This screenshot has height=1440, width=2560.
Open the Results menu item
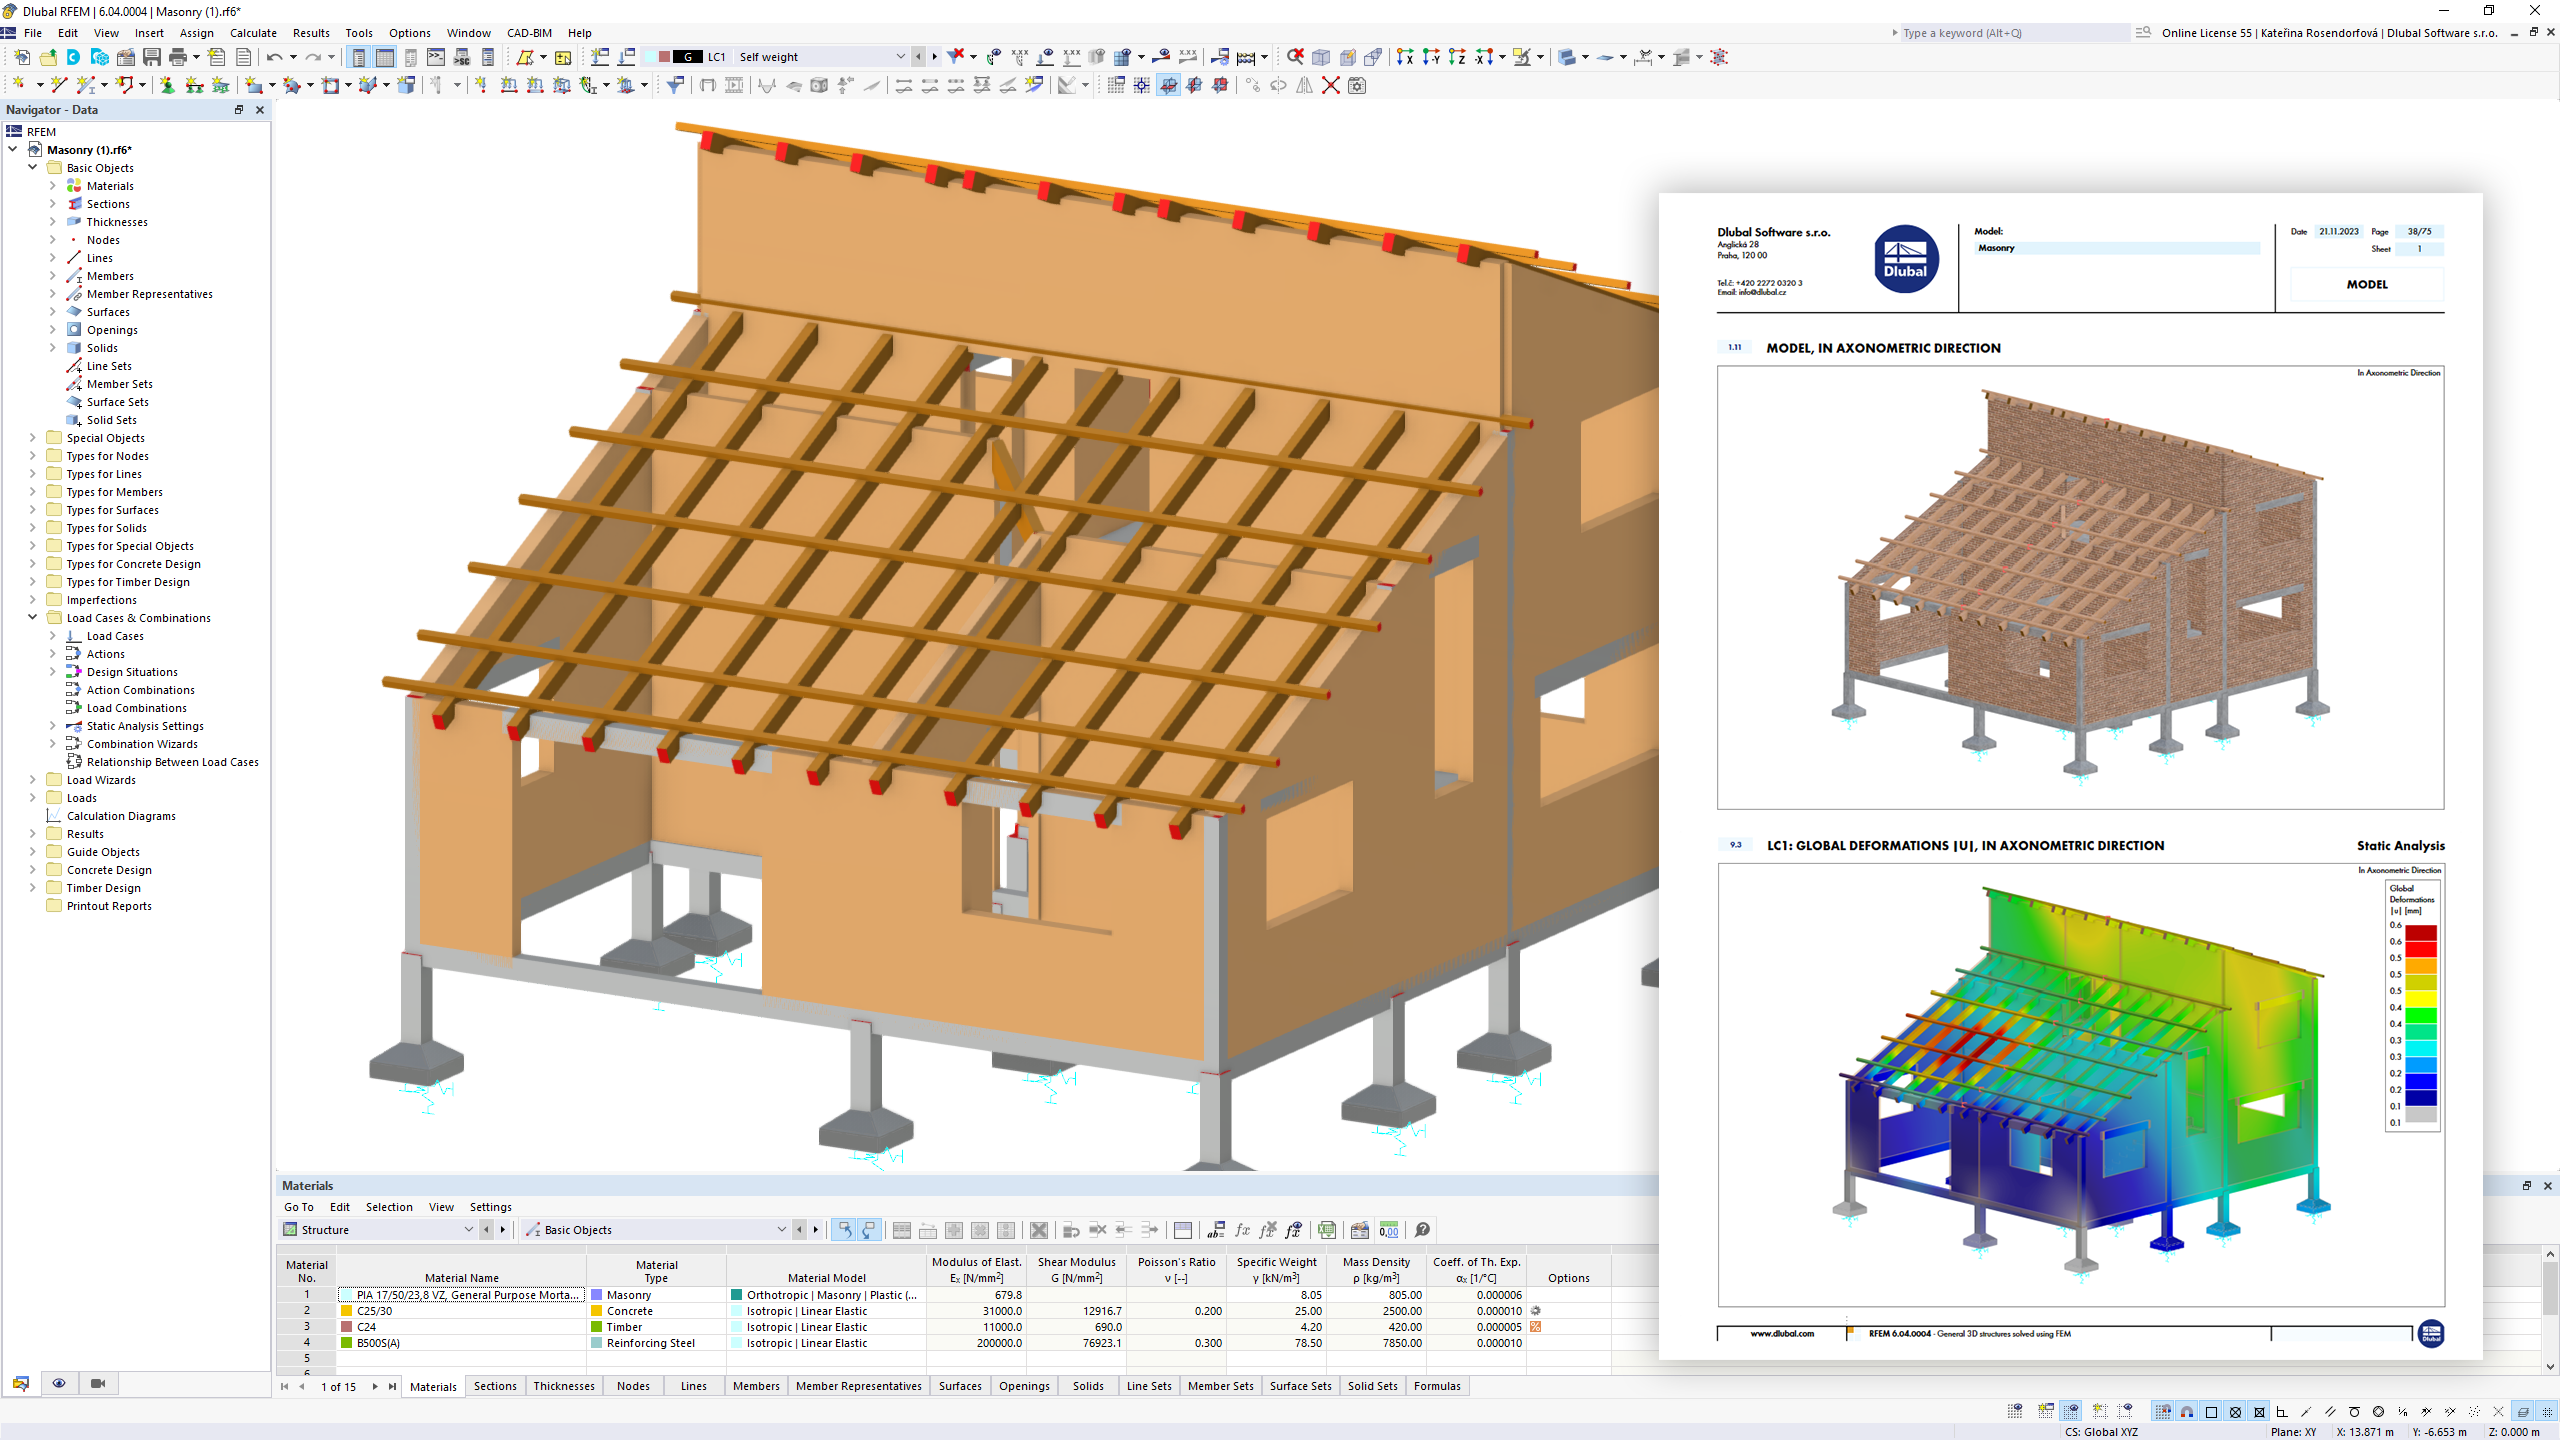(x=308, y=32)
